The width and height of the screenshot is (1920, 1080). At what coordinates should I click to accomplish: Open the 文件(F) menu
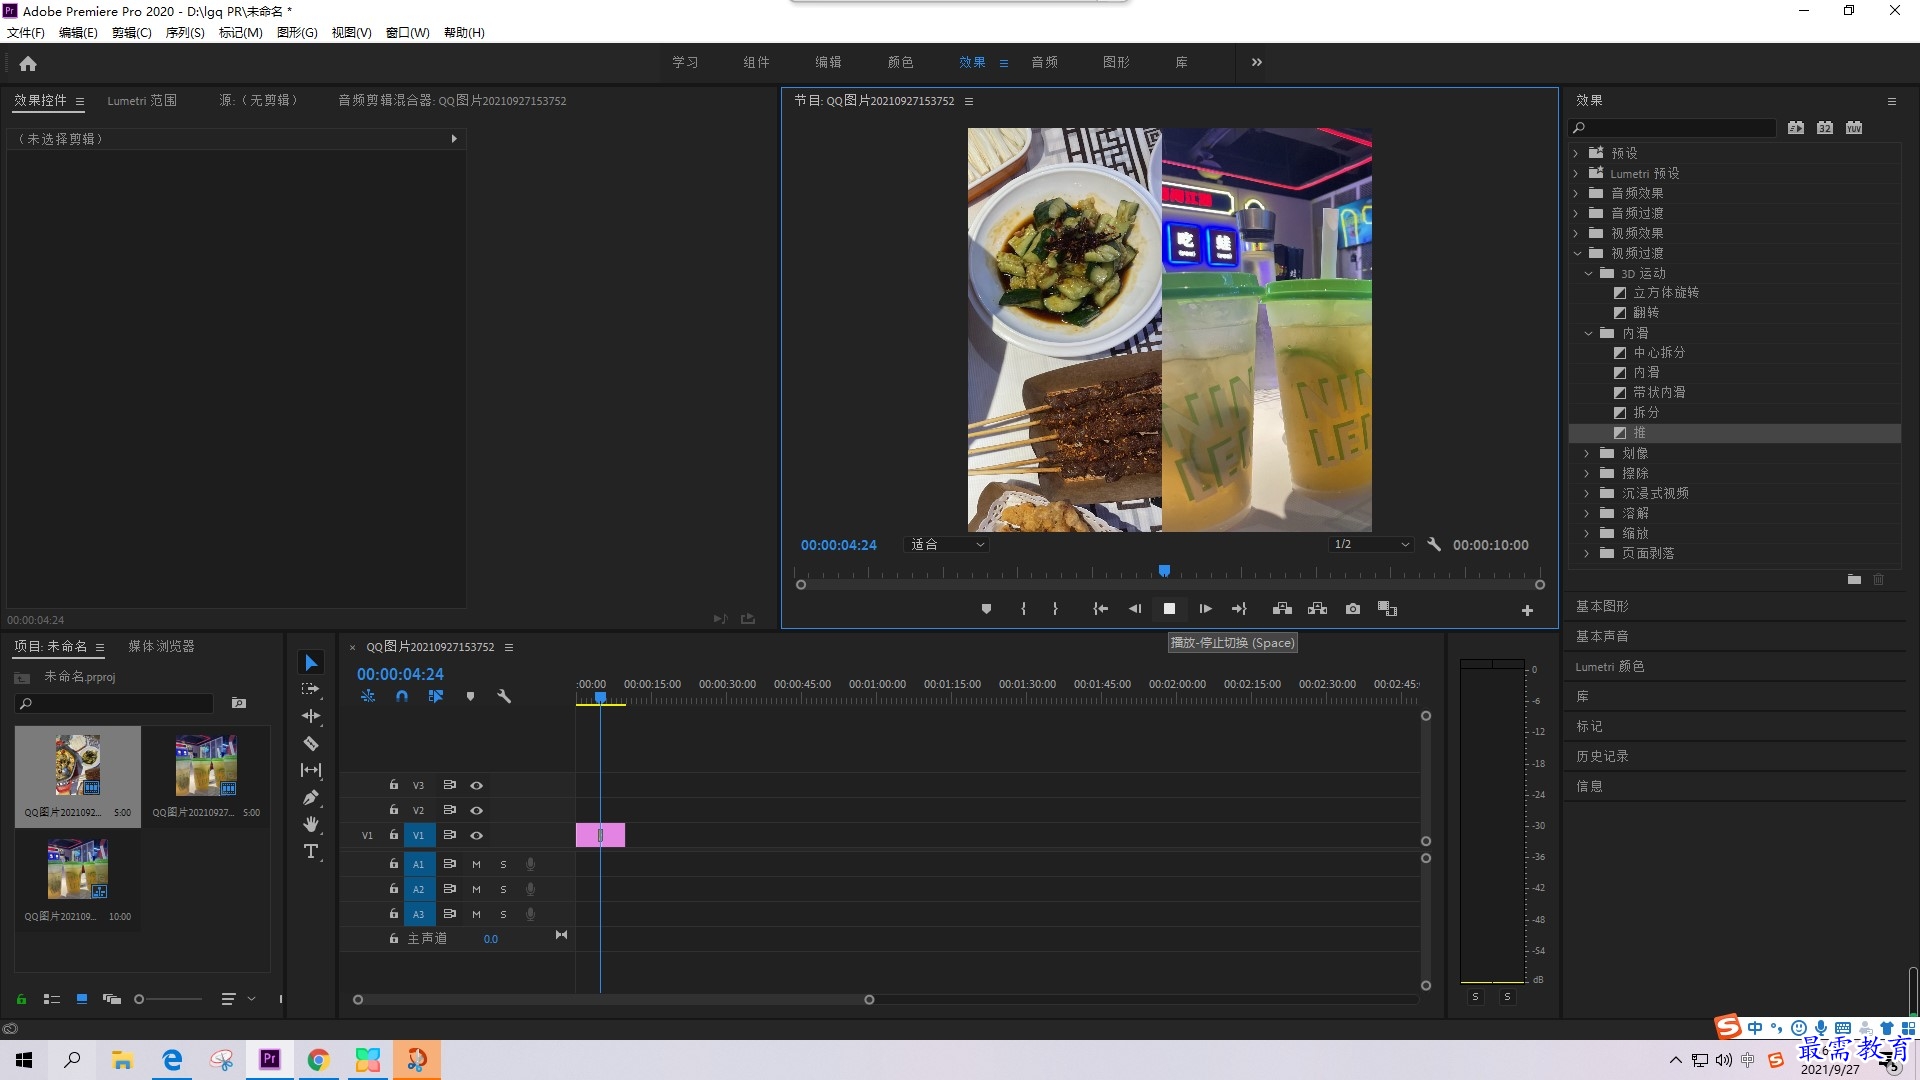[x=26, y=33]
